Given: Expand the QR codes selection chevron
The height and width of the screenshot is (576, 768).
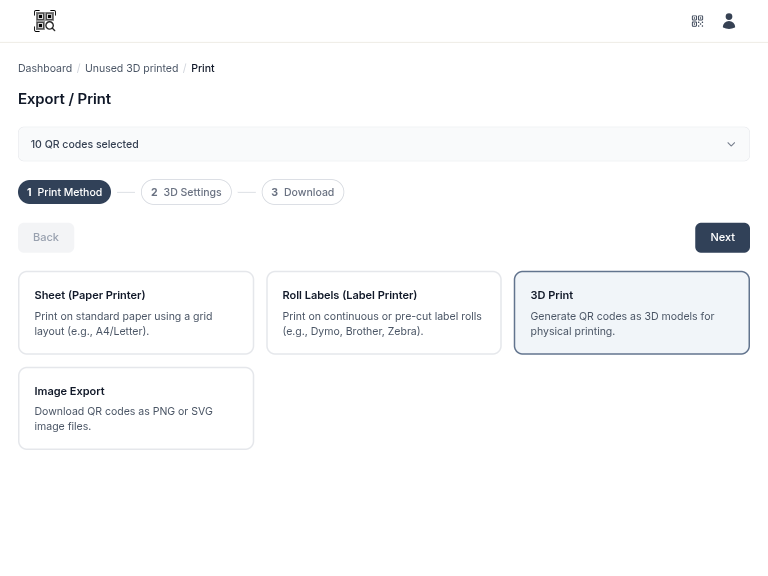Looking at the screenshot, I should point(730,144).
